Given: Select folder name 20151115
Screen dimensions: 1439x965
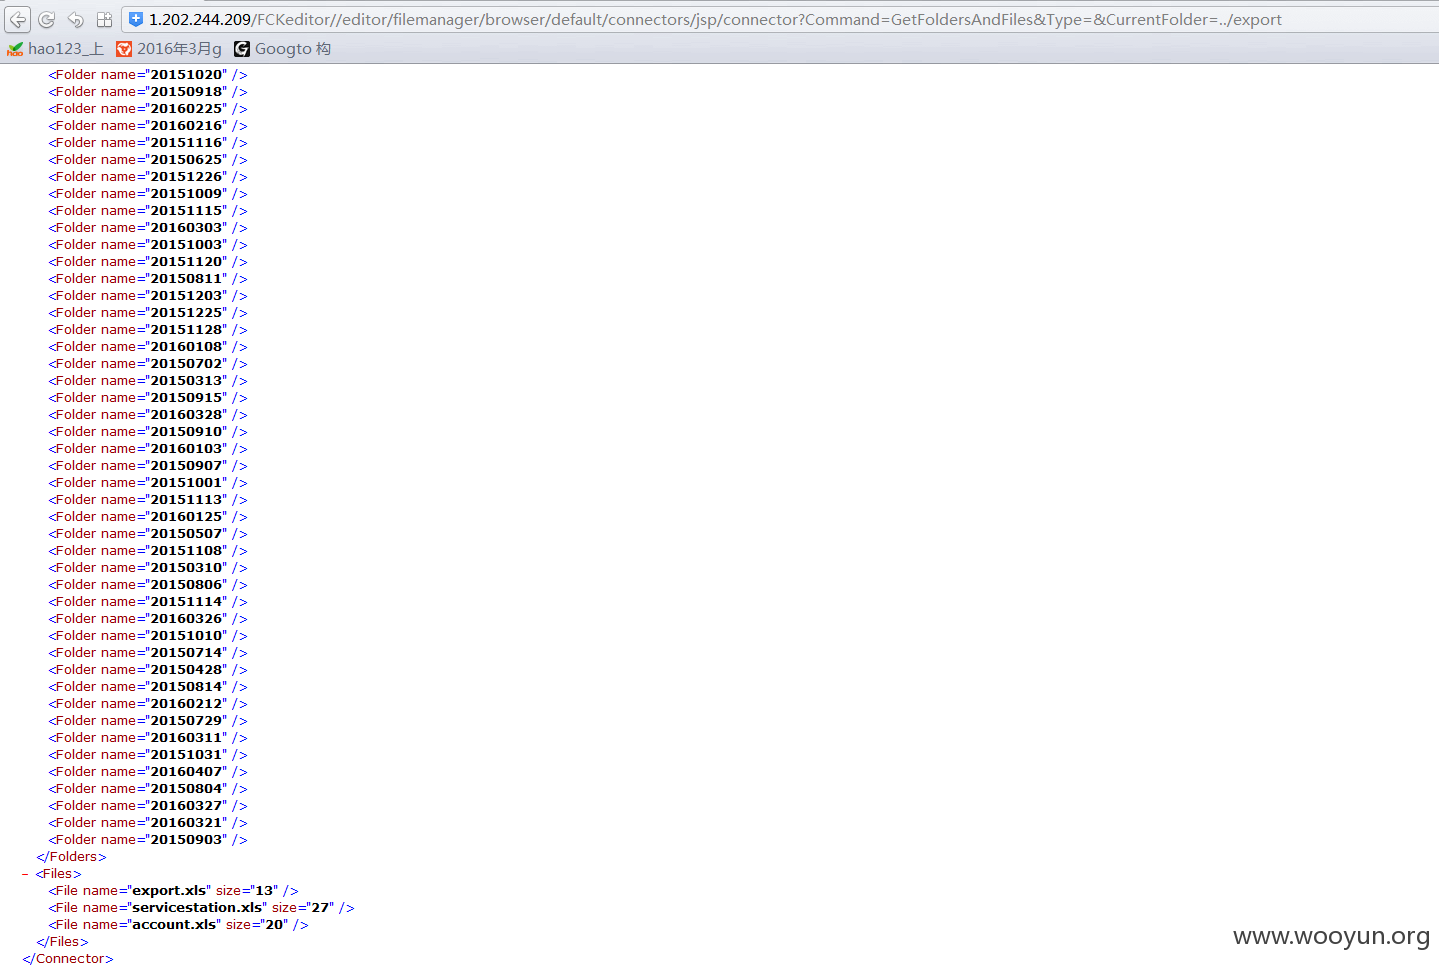Looking at the screenshot, I should [x=186, y=211].
